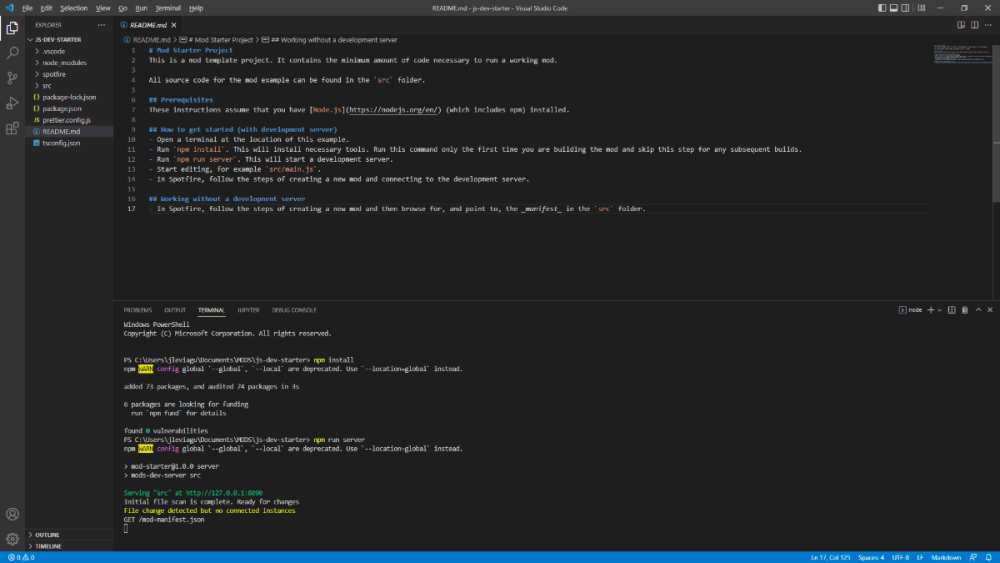This screenshot has width=1000, height=563.
Task: Open the Extensions view
Action: [12, 129]
